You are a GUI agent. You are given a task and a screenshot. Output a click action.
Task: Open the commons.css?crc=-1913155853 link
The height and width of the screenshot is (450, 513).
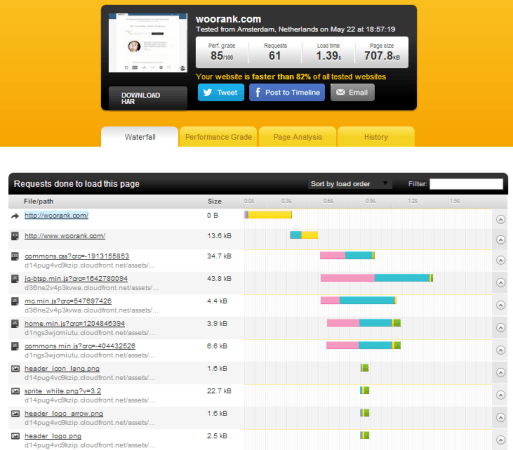(77, 256)
